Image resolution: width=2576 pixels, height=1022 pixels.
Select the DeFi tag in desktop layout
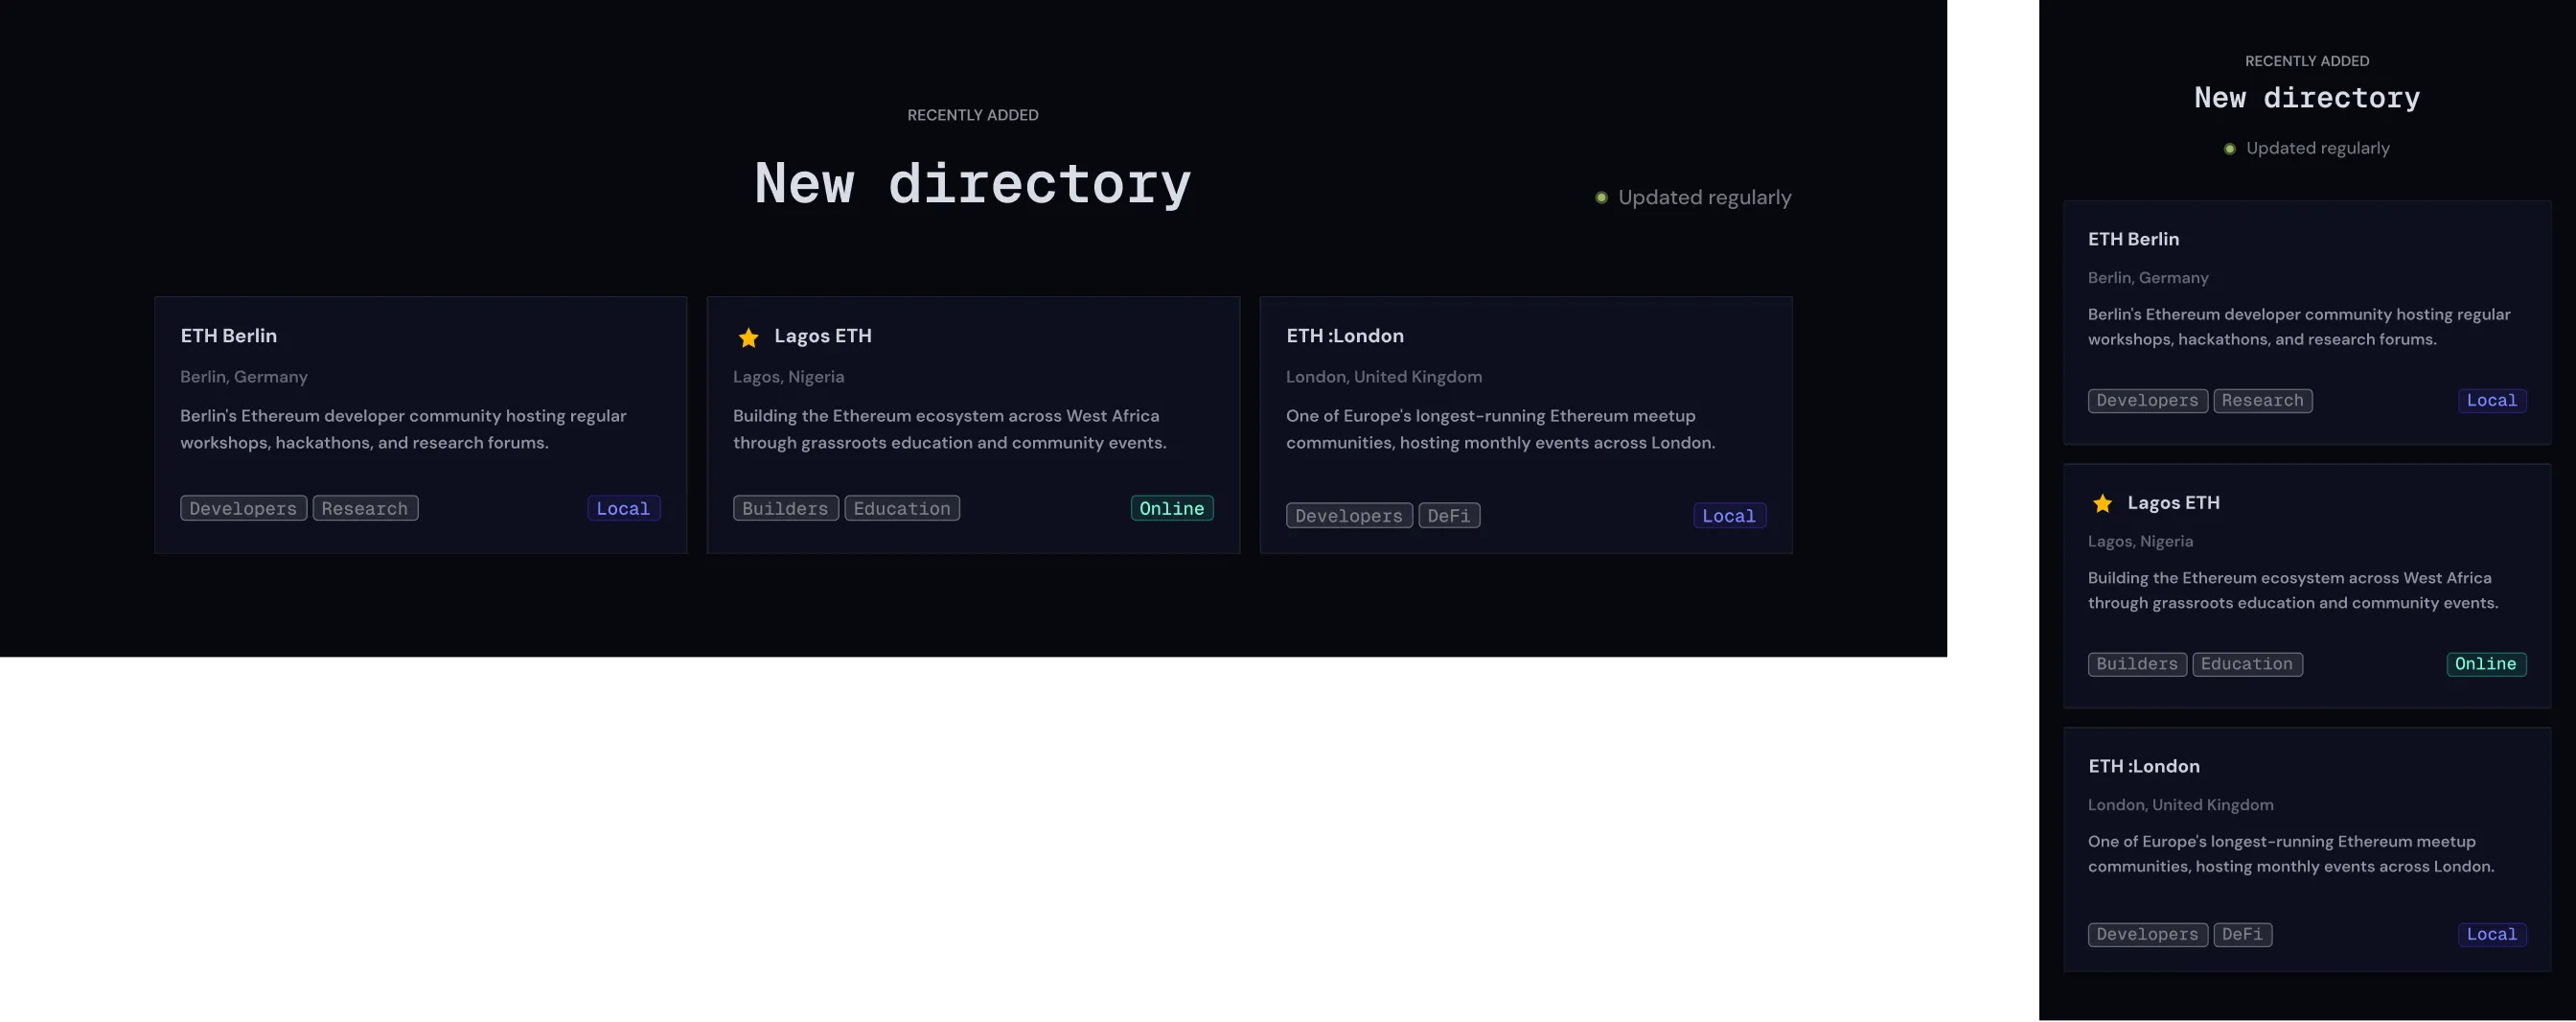1449,515
